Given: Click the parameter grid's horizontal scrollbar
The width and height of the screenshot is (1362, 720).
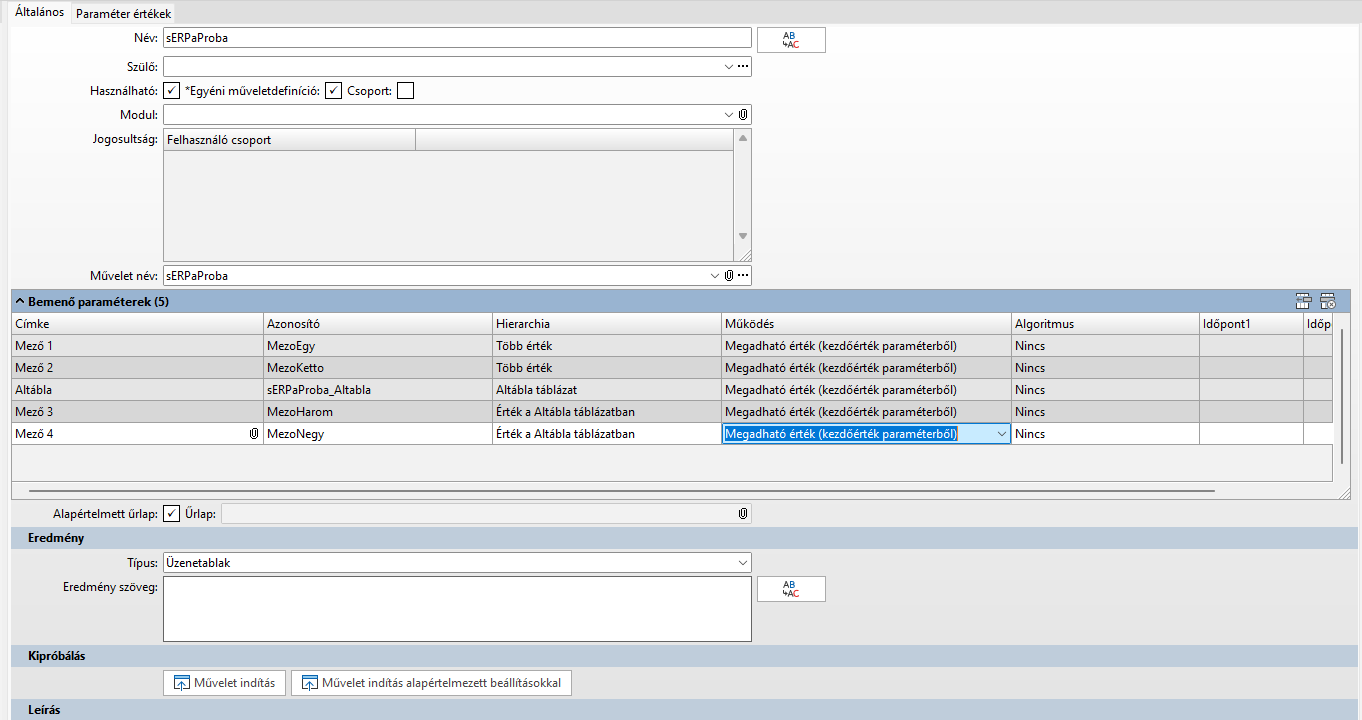Looking at the screenshot, I should [622, 491].
